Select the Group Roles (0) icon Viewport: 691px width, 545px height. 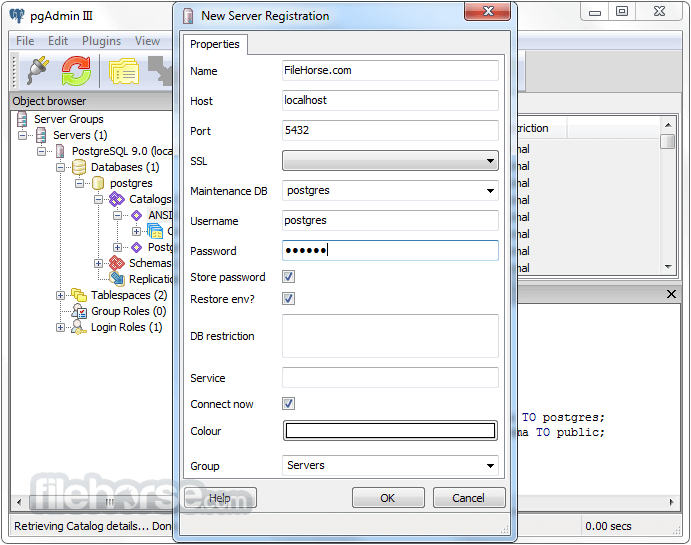[79, 311]
